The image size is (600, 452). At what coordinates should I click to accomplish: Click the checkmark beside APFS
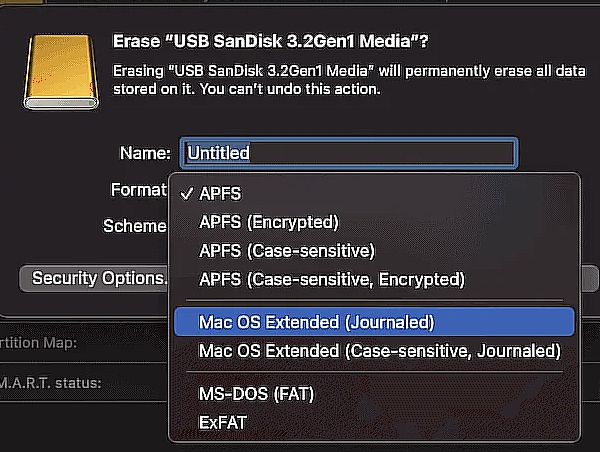(186, 193)
